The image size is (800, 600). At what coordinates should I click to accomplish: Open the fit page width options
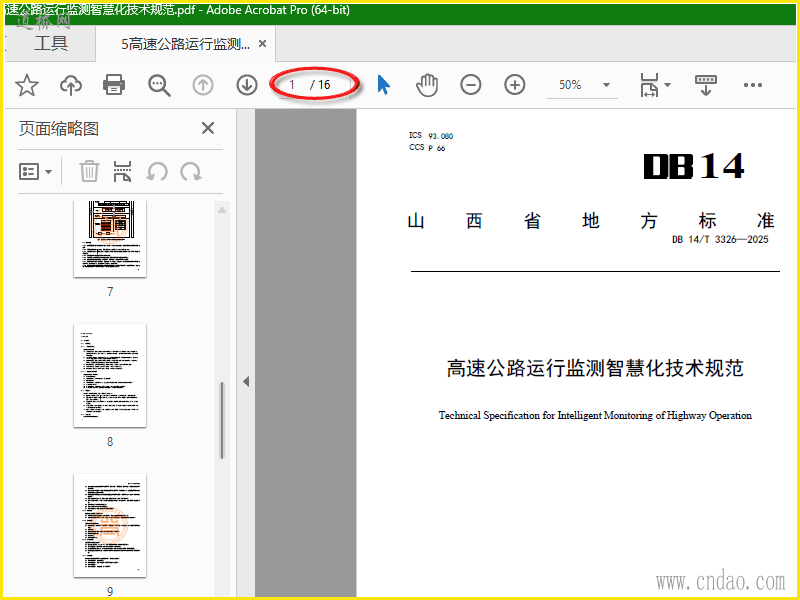pyautogui.click(x=655, y=85)
